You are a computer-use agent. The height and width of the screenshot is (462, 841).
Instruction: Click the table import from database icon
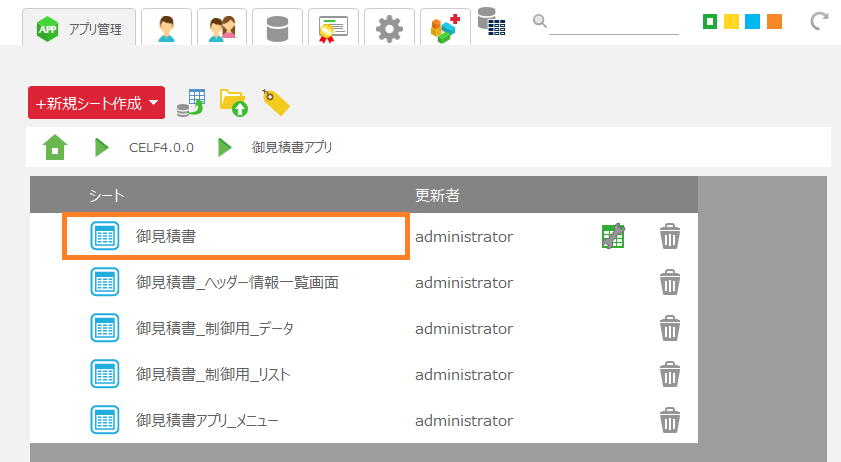[x=190, y=102]
